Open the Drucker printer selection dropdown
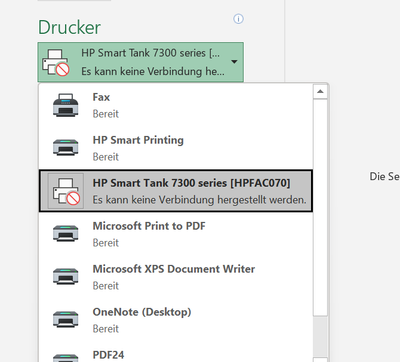This screenshot has height=362, width=400. click(141, 62)
